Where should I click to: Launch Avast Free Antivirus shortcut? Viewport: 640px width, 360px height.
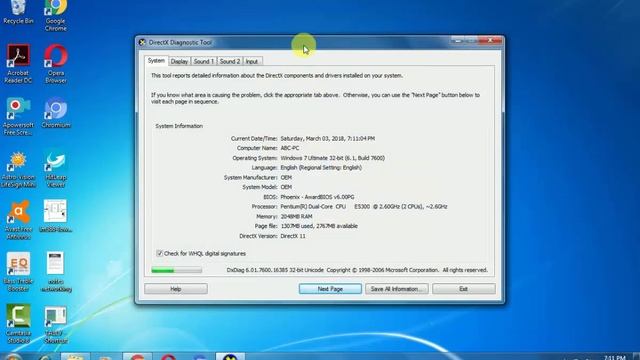18,220
